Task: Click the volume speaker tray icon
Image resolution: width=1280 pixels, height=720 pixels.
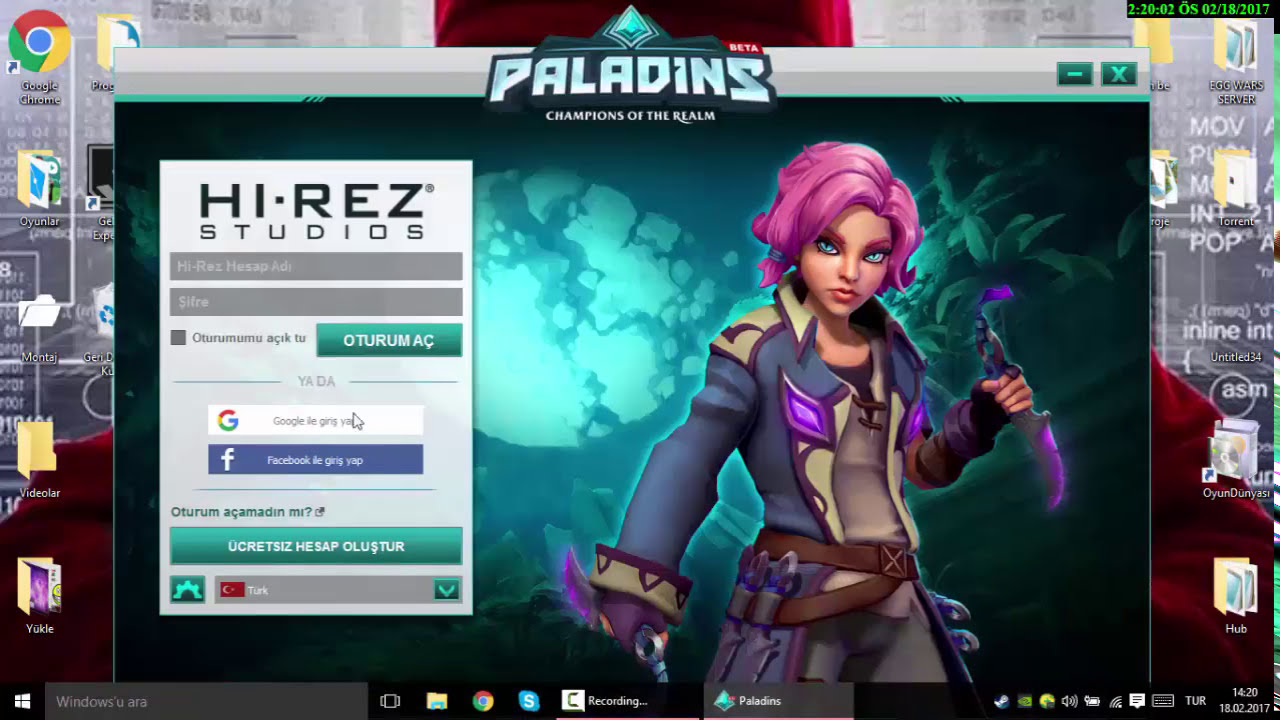Action: [x=1069, y=701]
